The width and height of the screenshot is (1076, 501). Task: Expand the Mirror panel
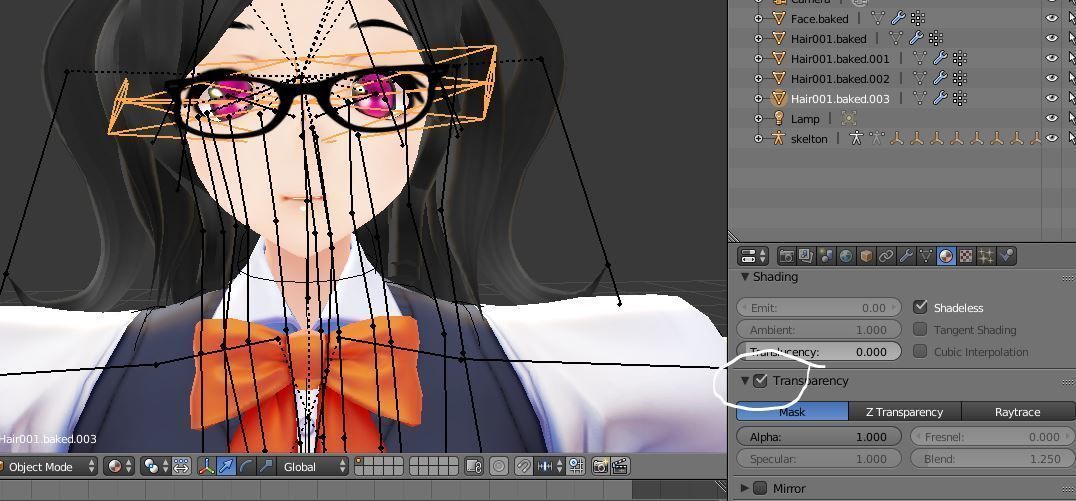click(x=745, y=488)
